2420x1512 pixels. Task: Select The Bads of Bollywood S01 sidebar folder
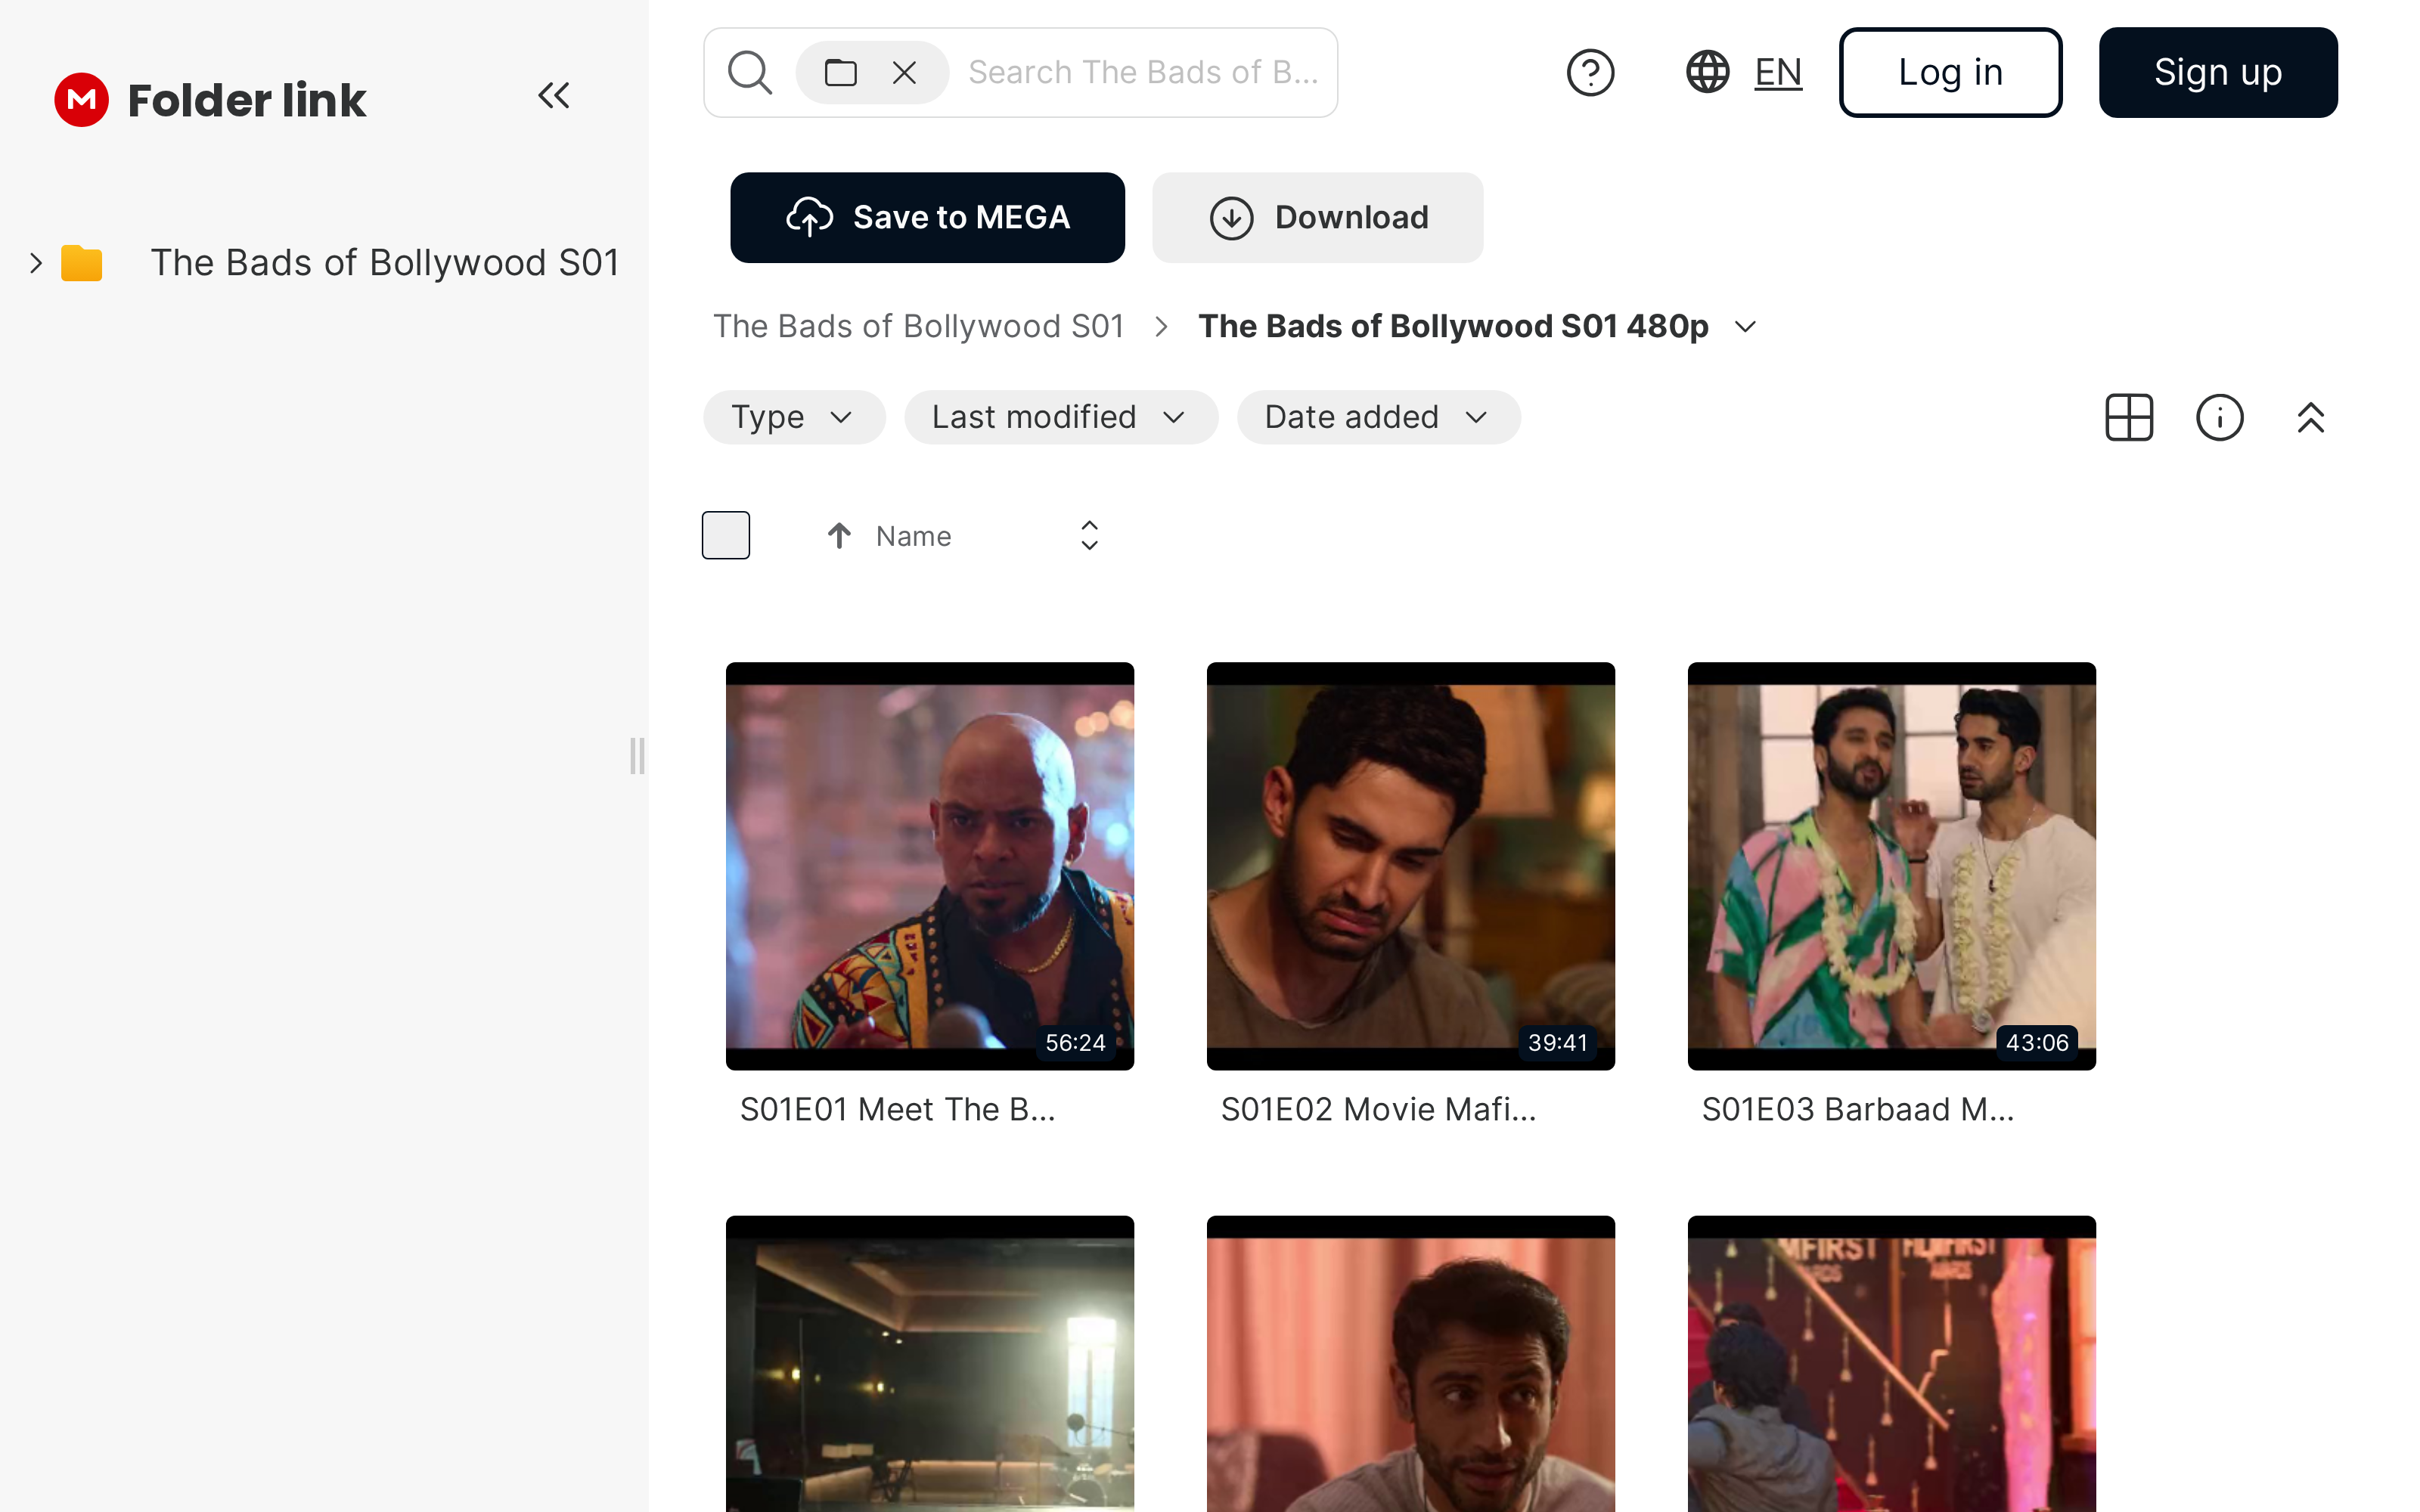[385, 263]
